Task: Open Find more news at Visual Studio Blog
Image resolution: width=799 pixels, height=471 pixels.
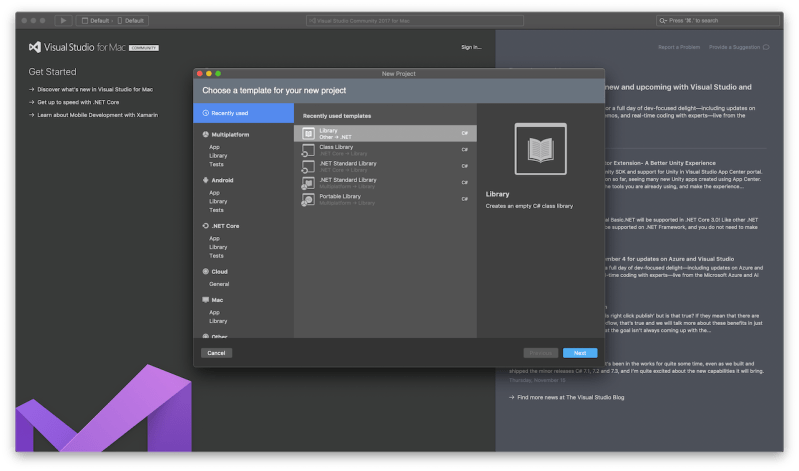Action: 571,397
